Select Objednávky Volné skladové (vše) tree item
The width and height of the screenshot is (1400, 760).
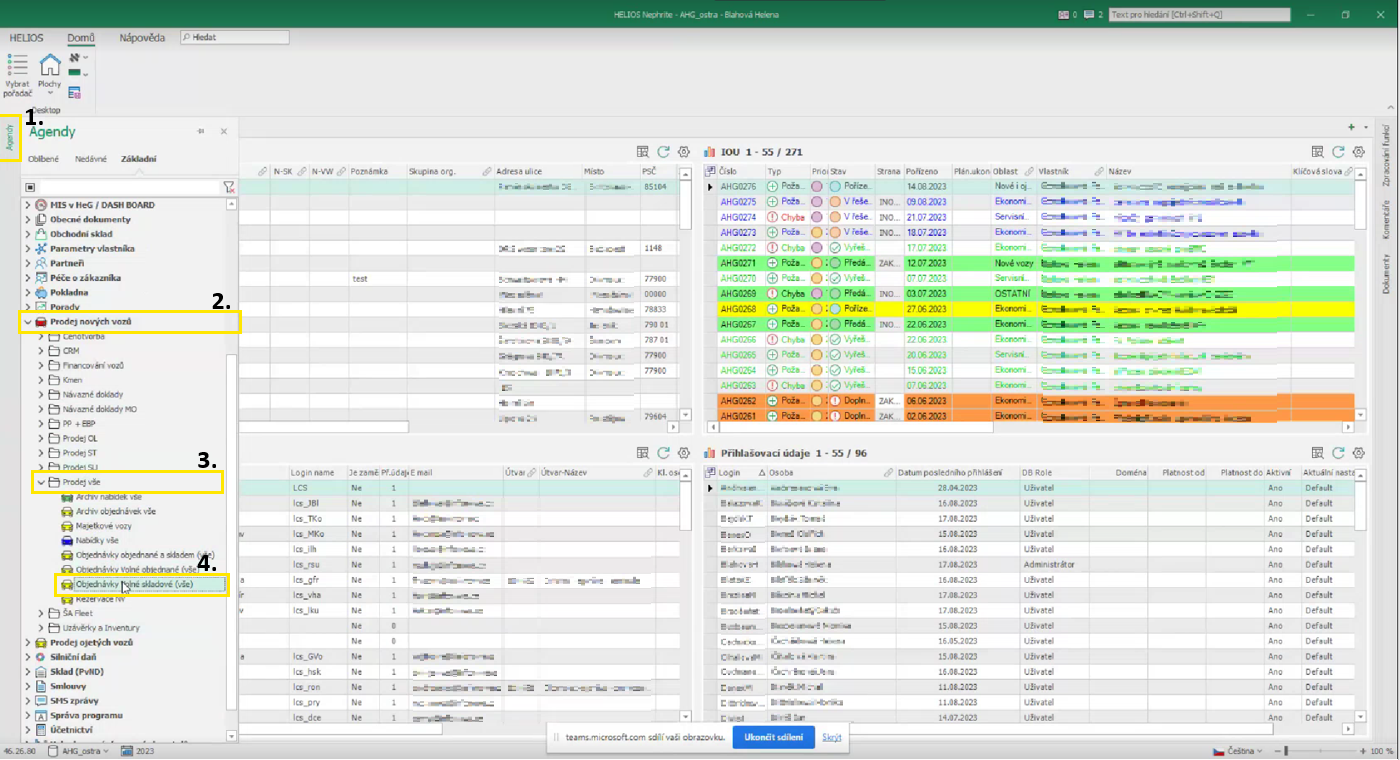point(134,584)
